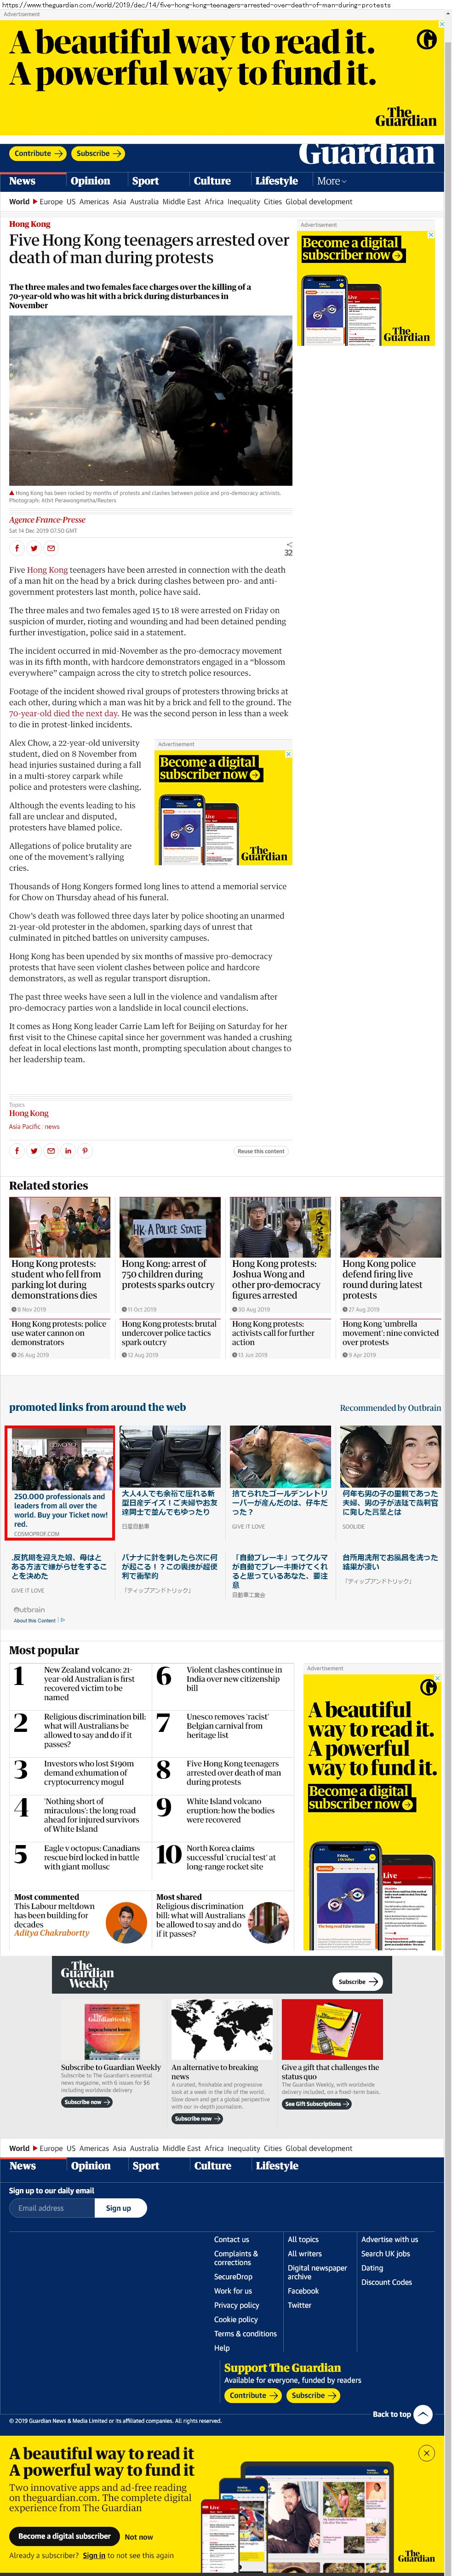
Task: Pin article using the Pinterest icon
Action: (85, 1151)
